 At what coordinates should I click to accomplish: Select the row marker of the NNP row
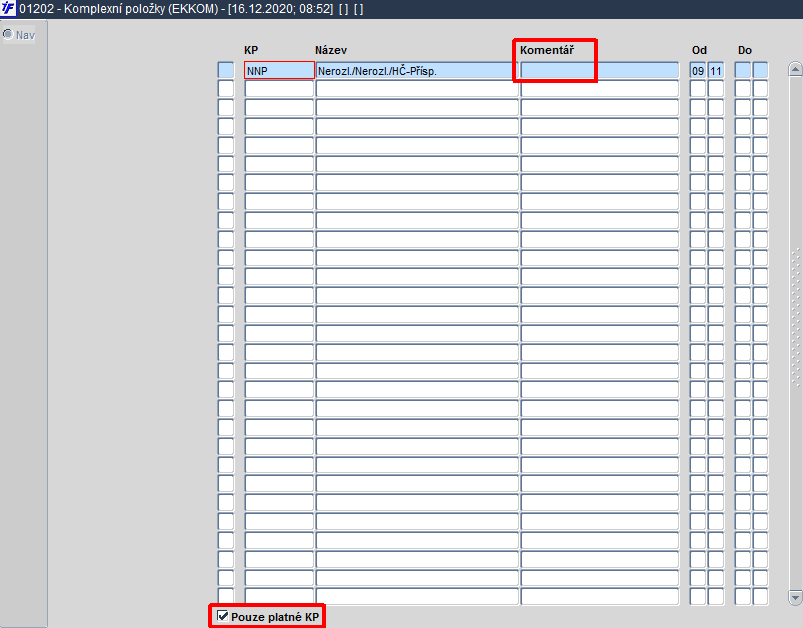point(226,71)
